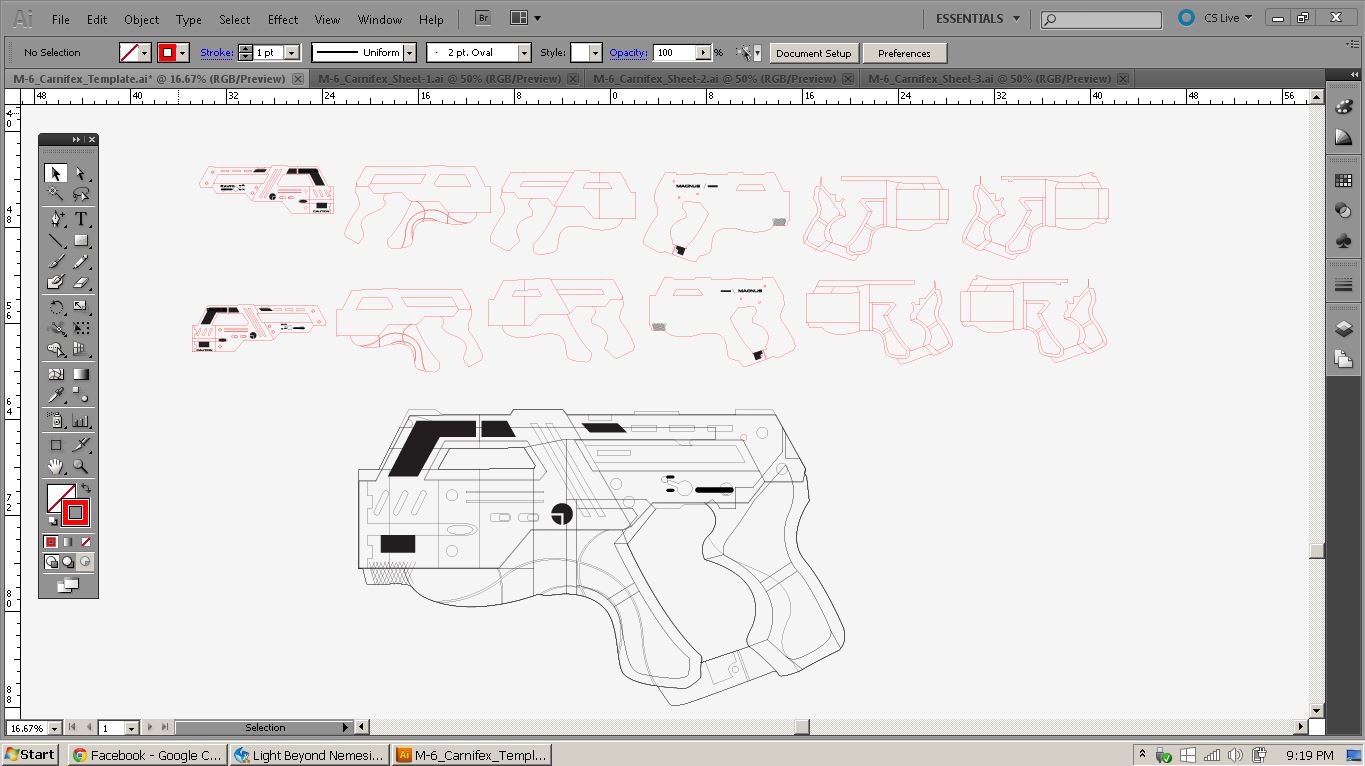Open graphic Style dropdown
Viewport: 1365px width, 766px height.
[x=596, y=53]
